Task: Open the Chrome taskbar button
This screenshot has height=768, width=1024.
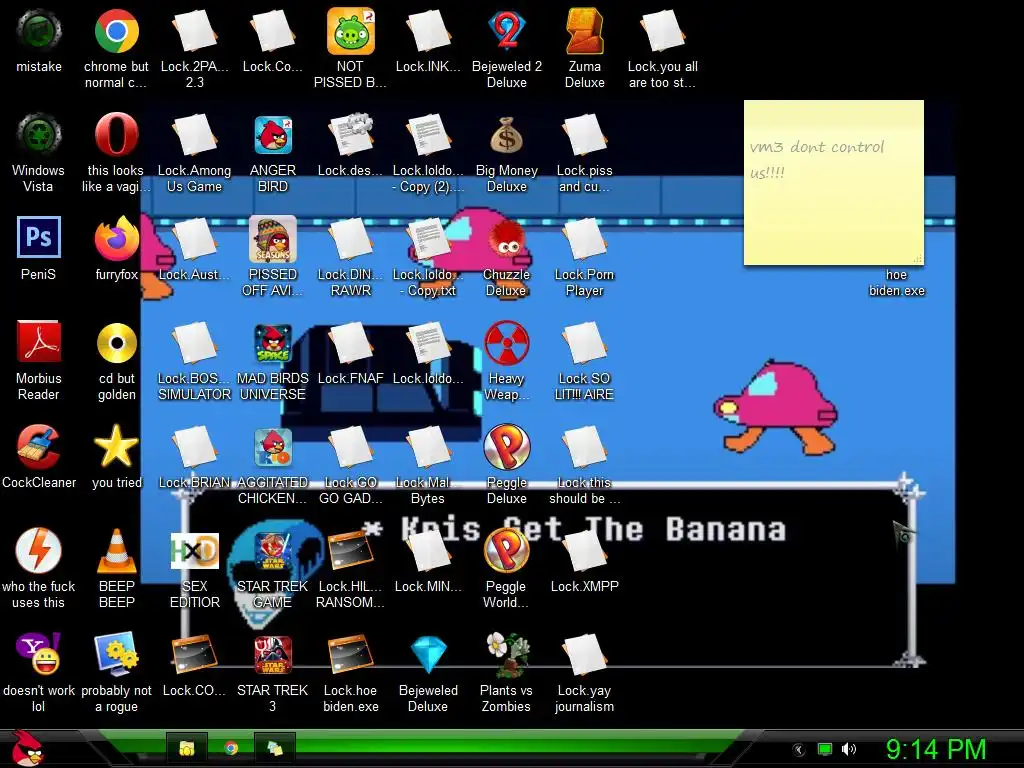Action: click(x=231, y=748)
